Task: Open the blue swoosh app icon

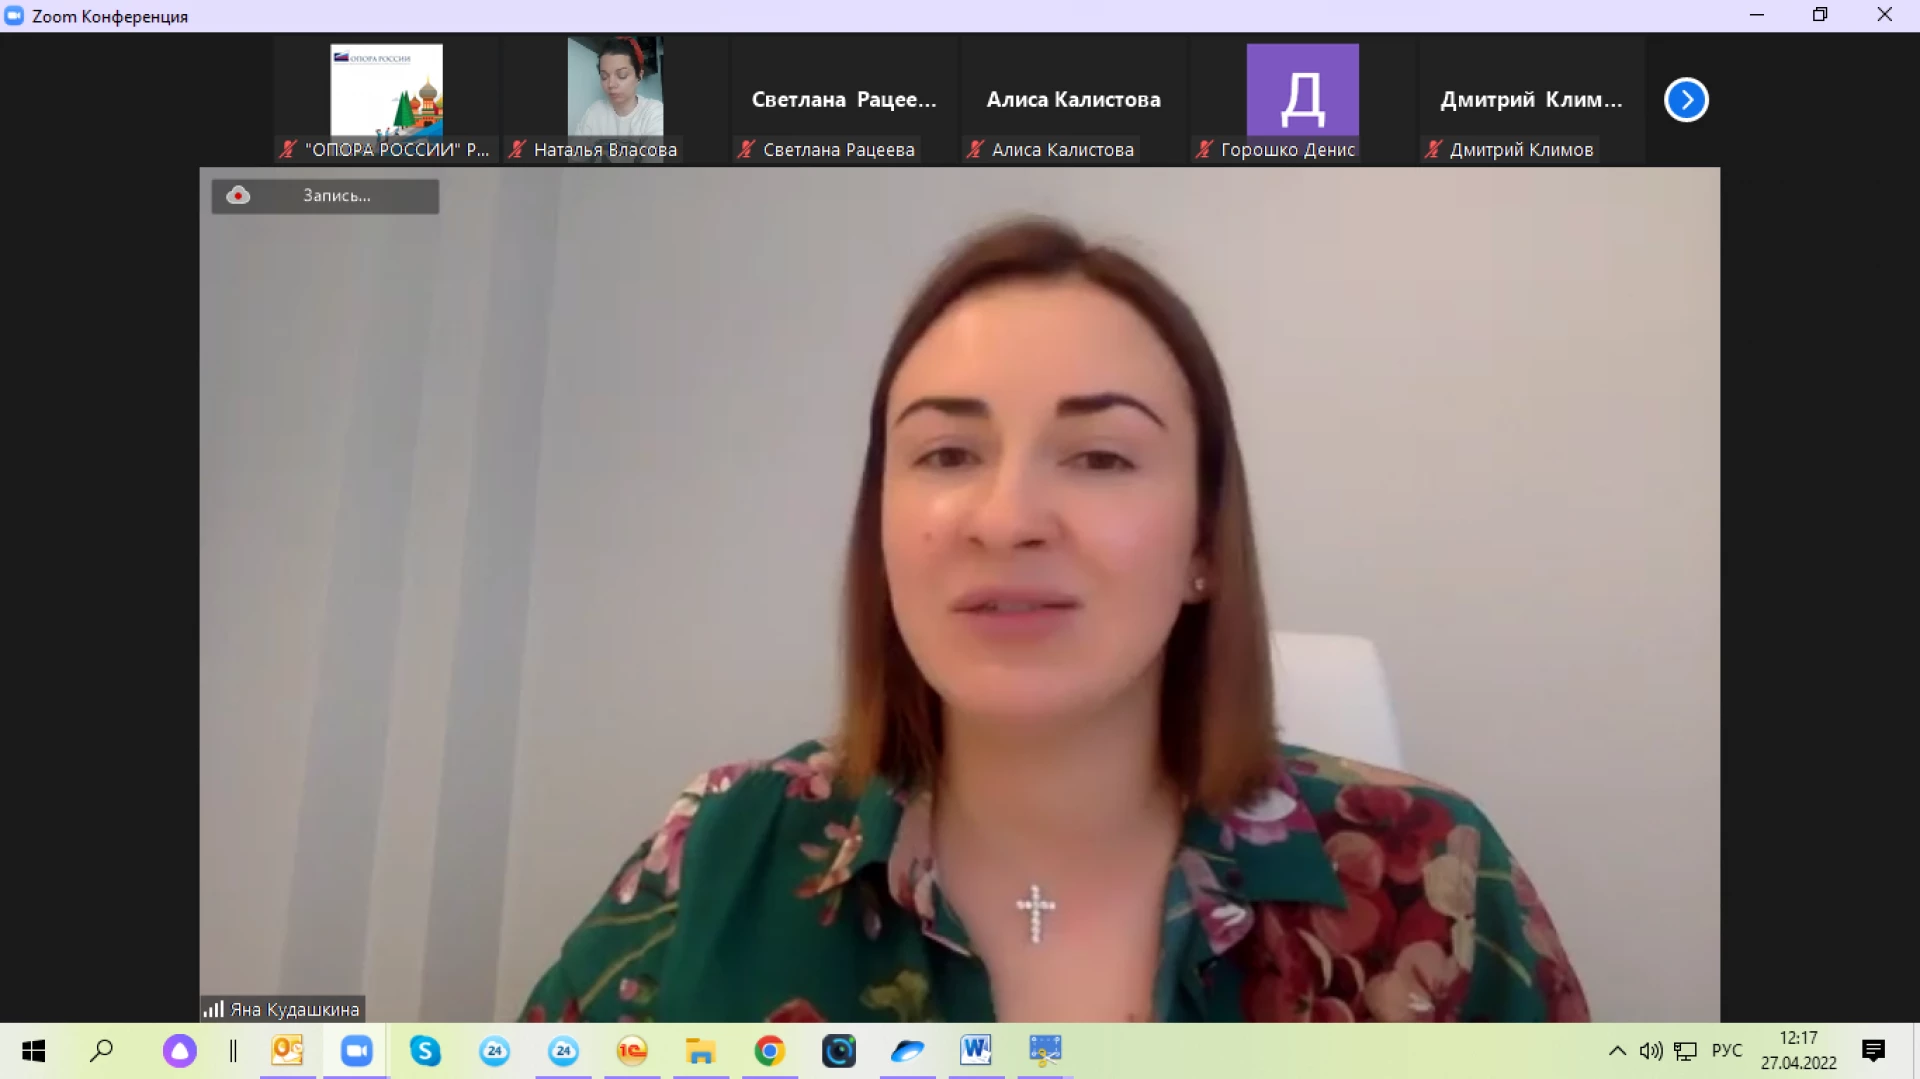Action: point(907,1051)
